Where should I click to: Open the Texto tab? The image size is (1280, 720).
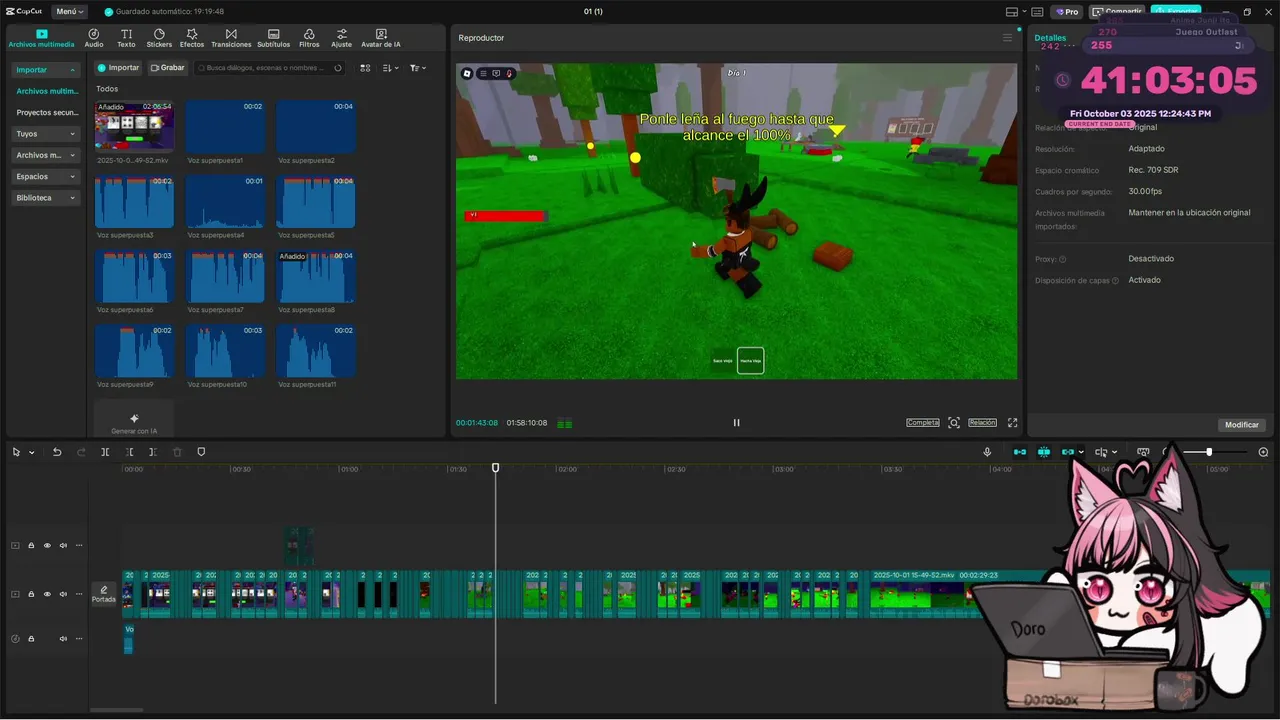126,38
